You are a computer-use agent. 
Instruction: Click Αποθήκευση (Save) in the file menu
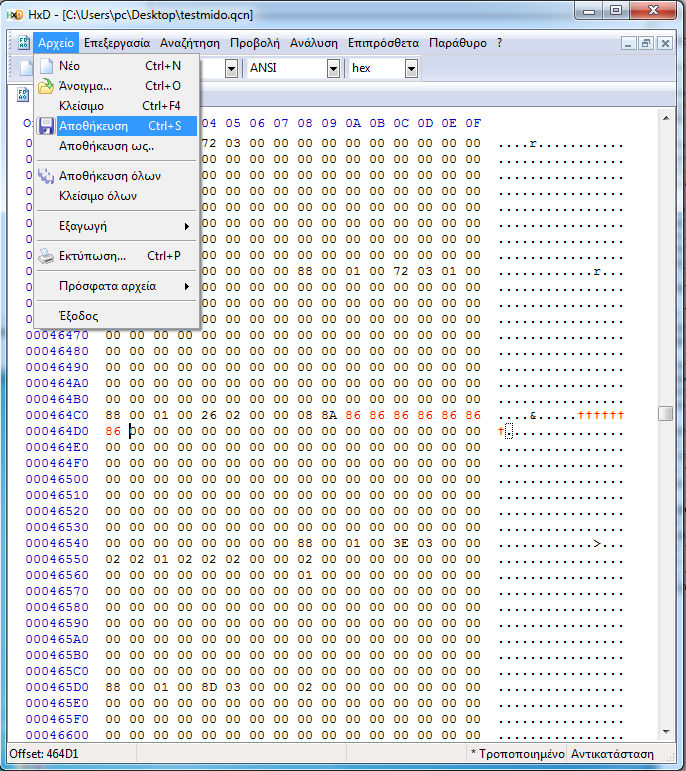(x=93, y=126)
